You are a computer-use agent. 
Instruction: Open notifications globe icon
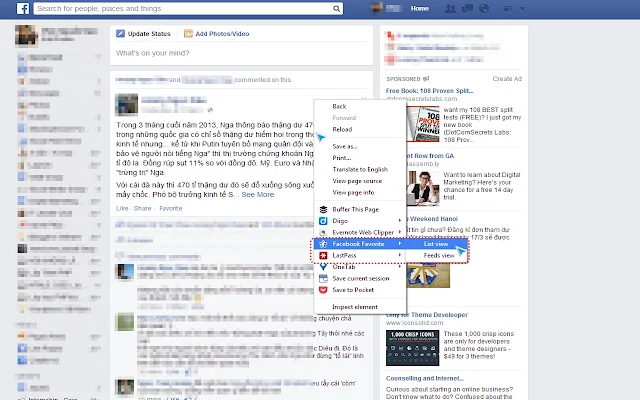point(484,9)
